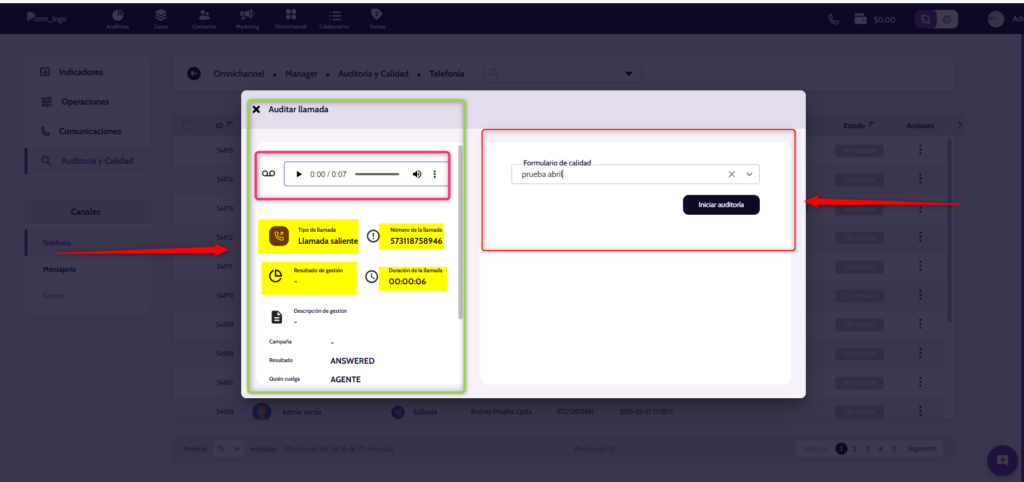Go back using the breadcrumb arrow icon

[x=194, y=73]
